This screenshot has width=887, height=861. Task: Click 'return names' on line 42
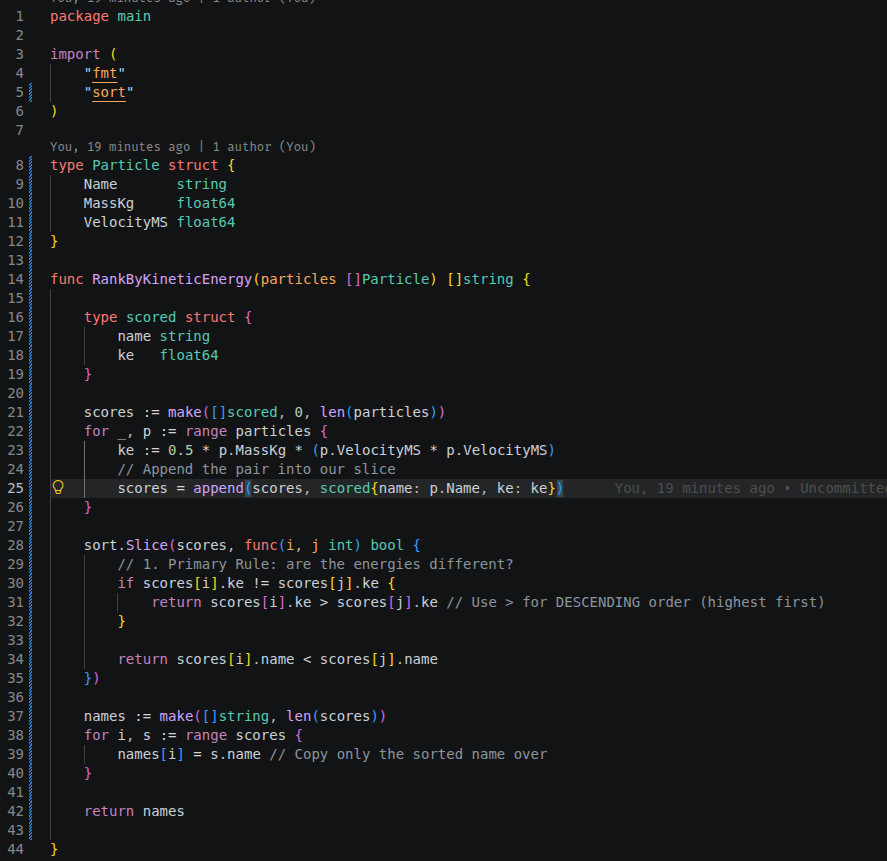(134, 811)
